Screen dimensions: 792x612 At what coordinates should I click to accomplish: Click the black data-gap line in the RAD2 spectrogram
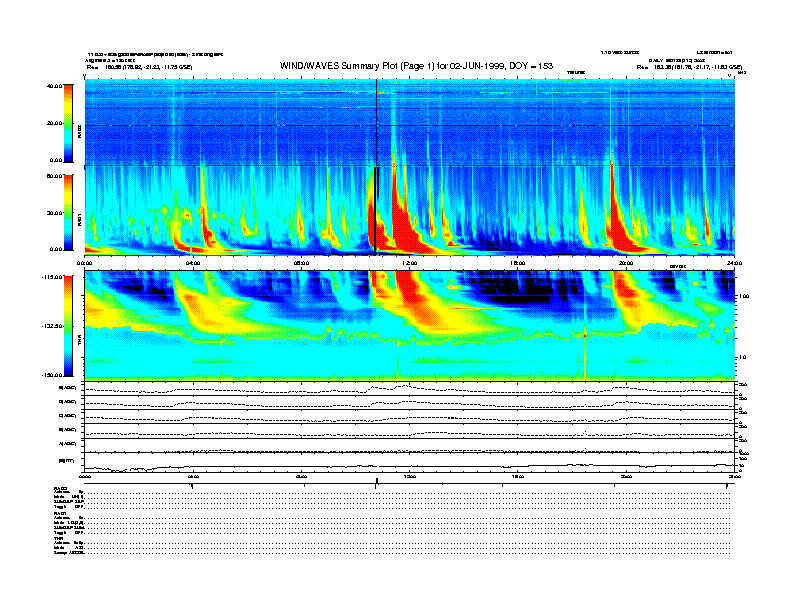376,122
